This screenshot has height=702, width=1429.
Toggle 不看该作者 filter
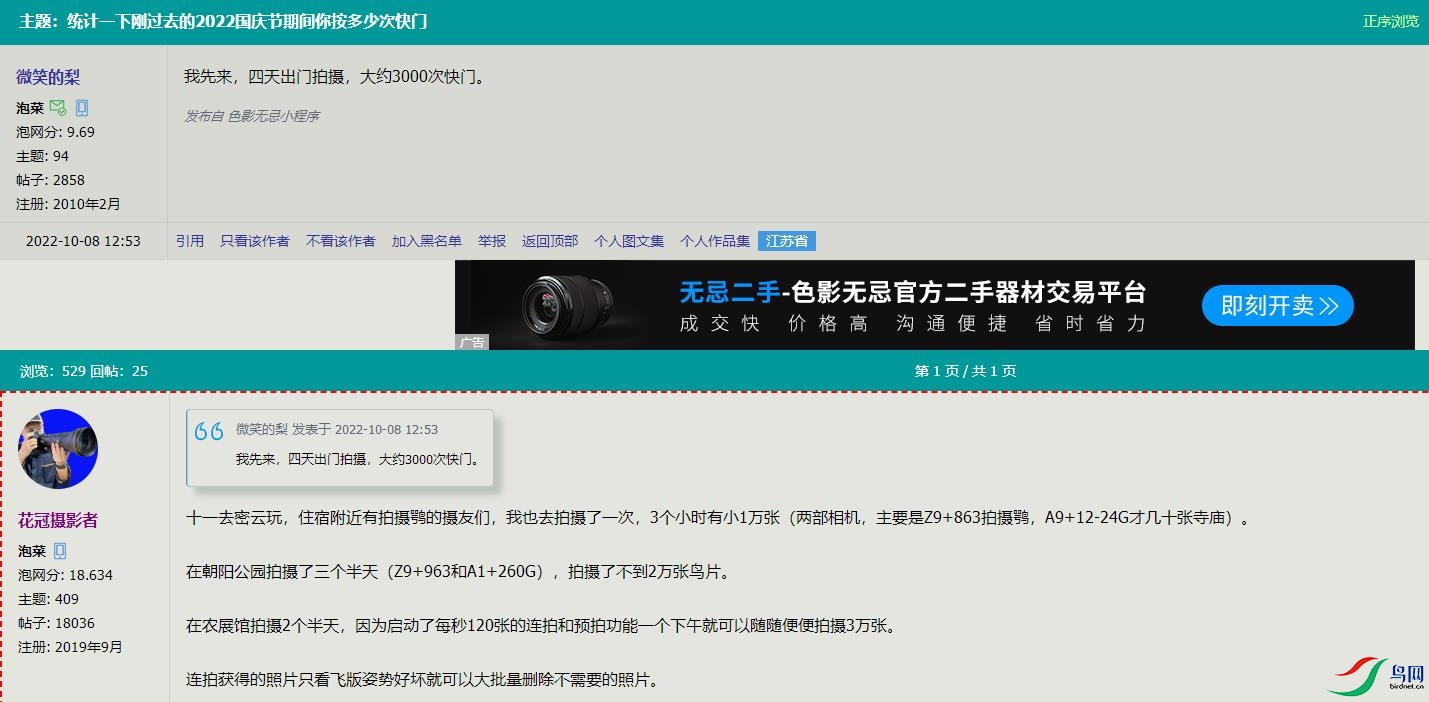pos(341,241)
